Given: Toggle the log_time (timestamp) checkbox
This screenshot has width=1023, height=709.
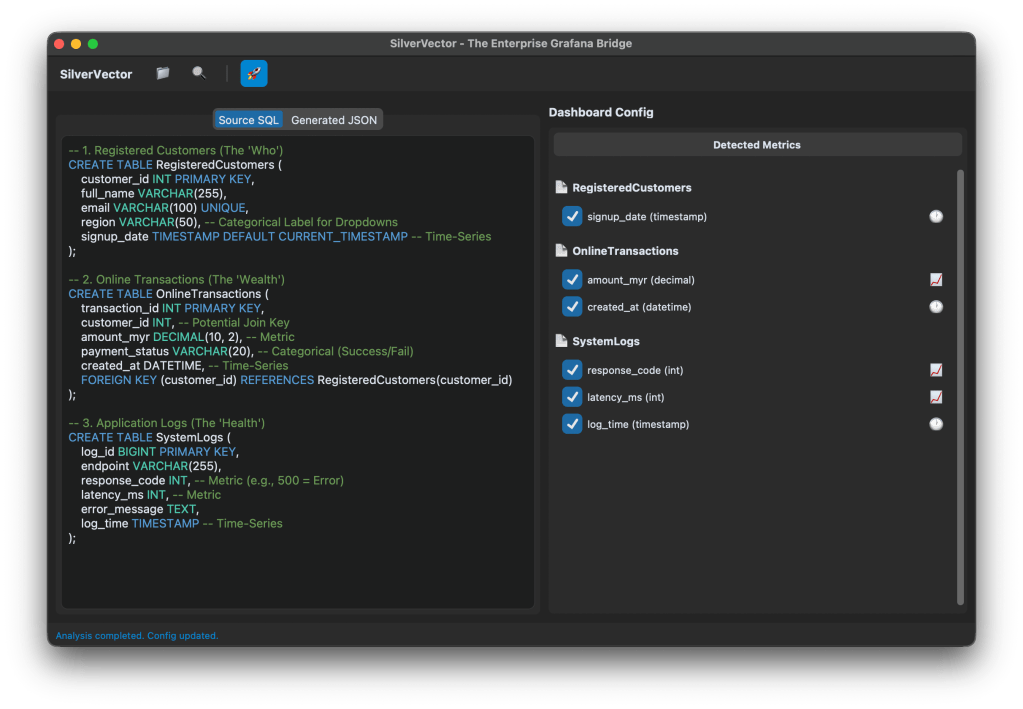Looking at the screenshot, I should click(572, 424).
